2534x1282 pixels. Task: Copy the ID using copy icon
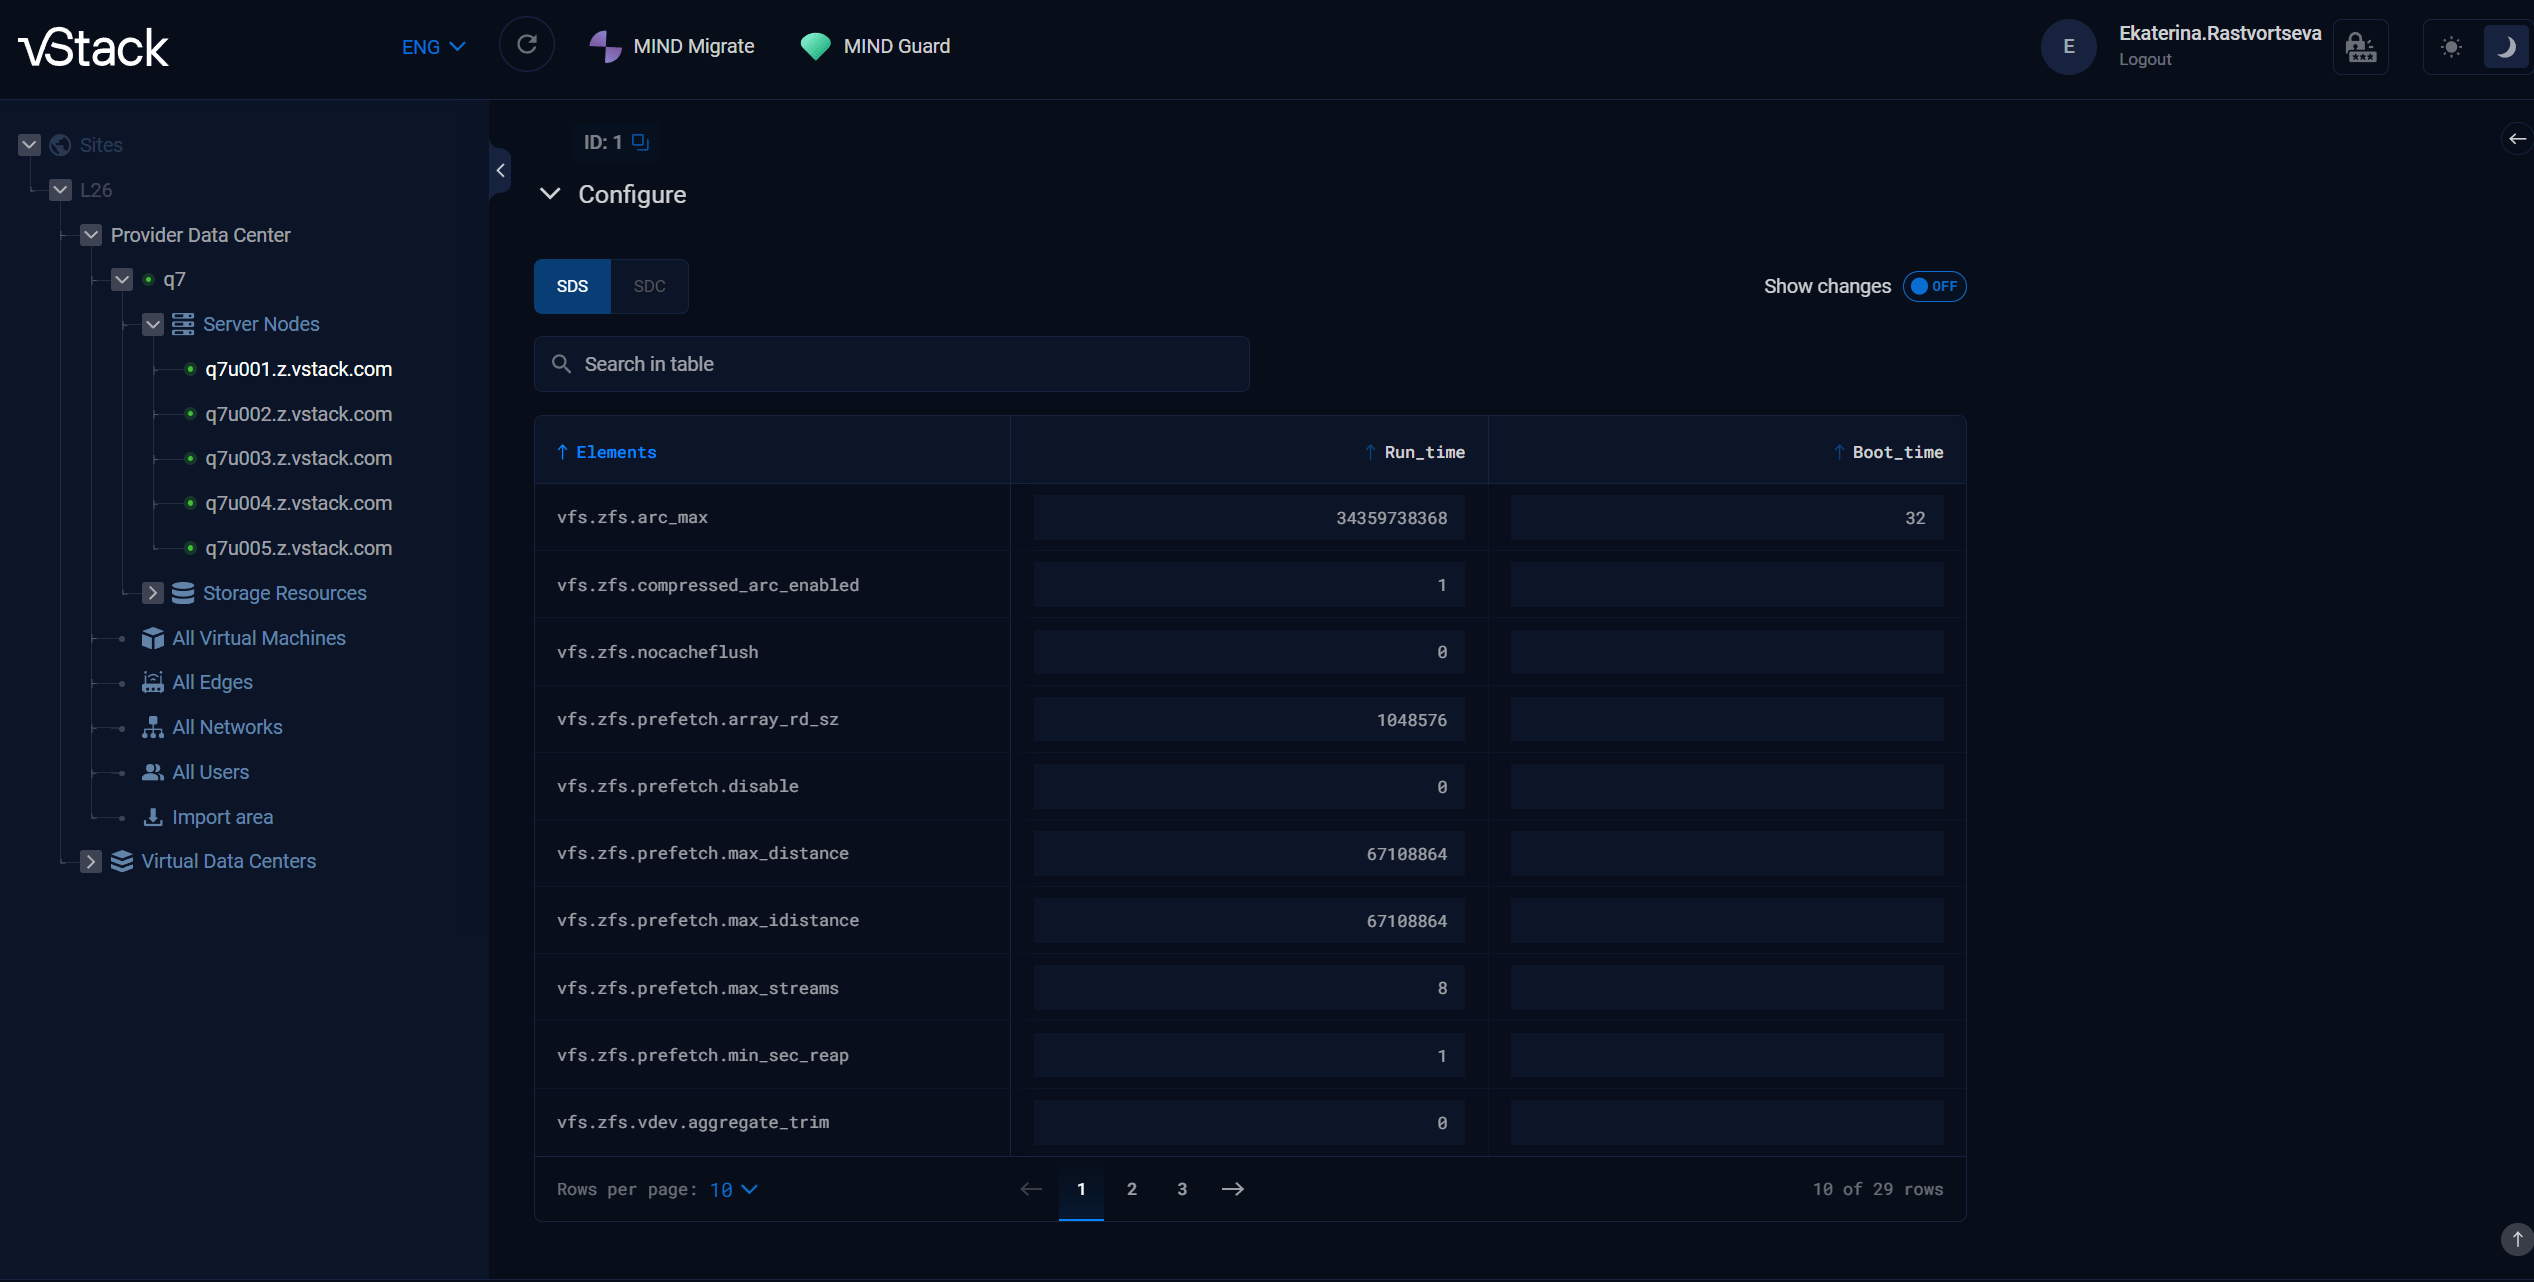tap(641, 142)
